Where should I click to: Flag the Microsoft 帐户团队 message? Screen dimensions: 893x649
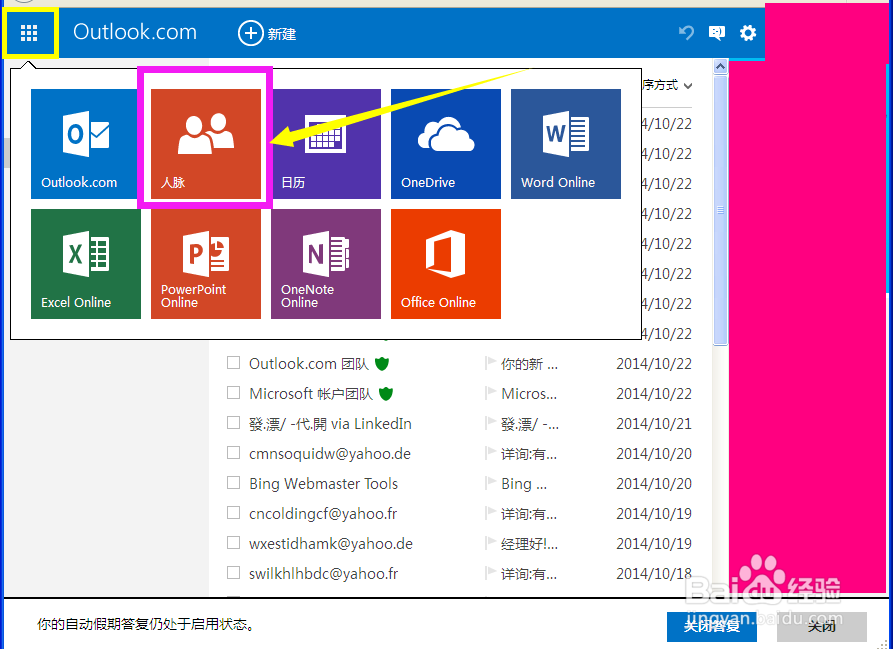click(x=490, y=393)
